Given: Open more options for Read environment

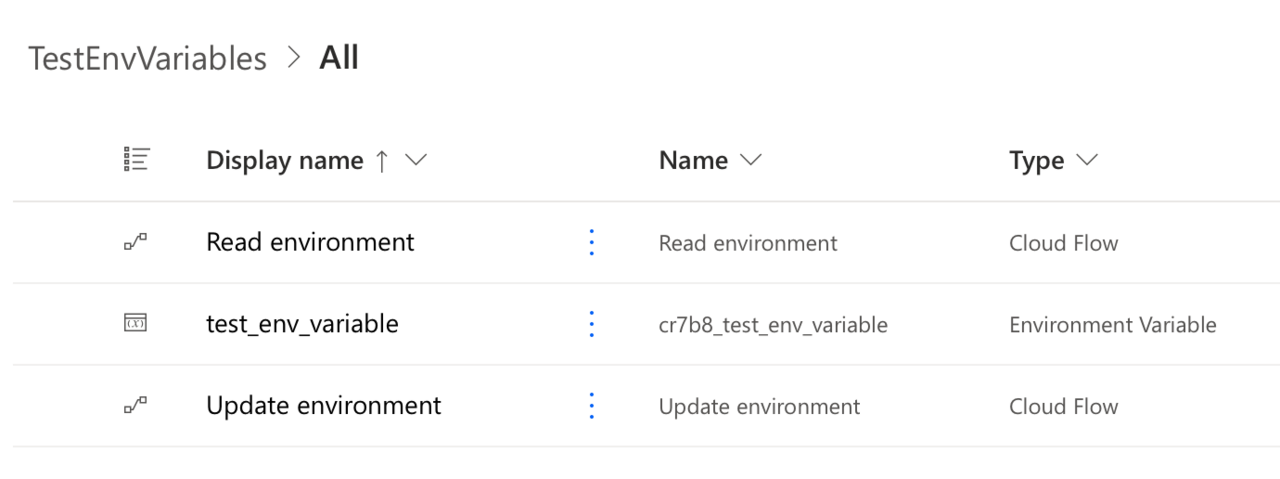Looking at the screenshot, I should click(x=591, y=242).
